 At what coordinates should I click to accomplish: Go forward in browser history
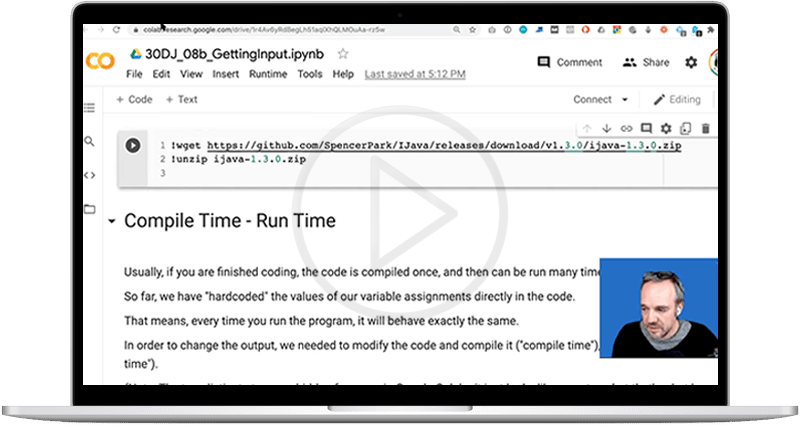tap(101, 30)
